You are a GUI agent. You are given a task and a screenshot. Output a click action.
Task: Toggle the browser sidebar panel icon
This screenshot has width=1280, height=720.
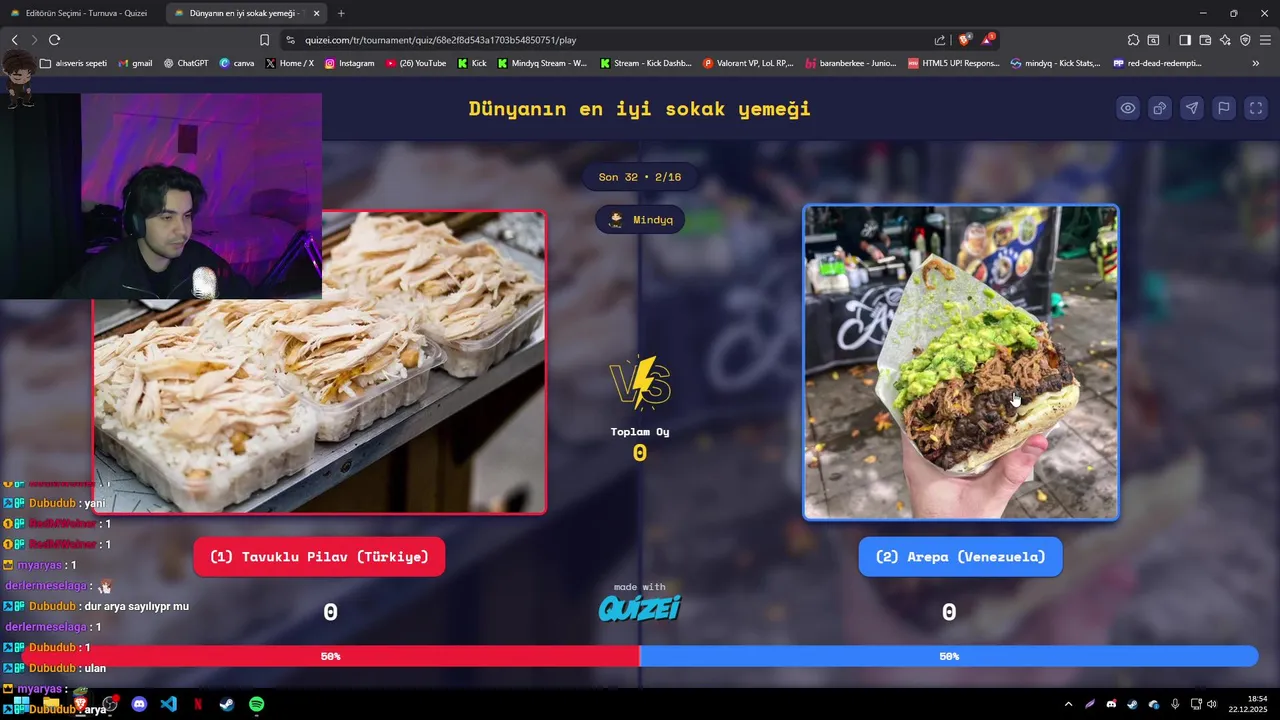[1185, 40]
